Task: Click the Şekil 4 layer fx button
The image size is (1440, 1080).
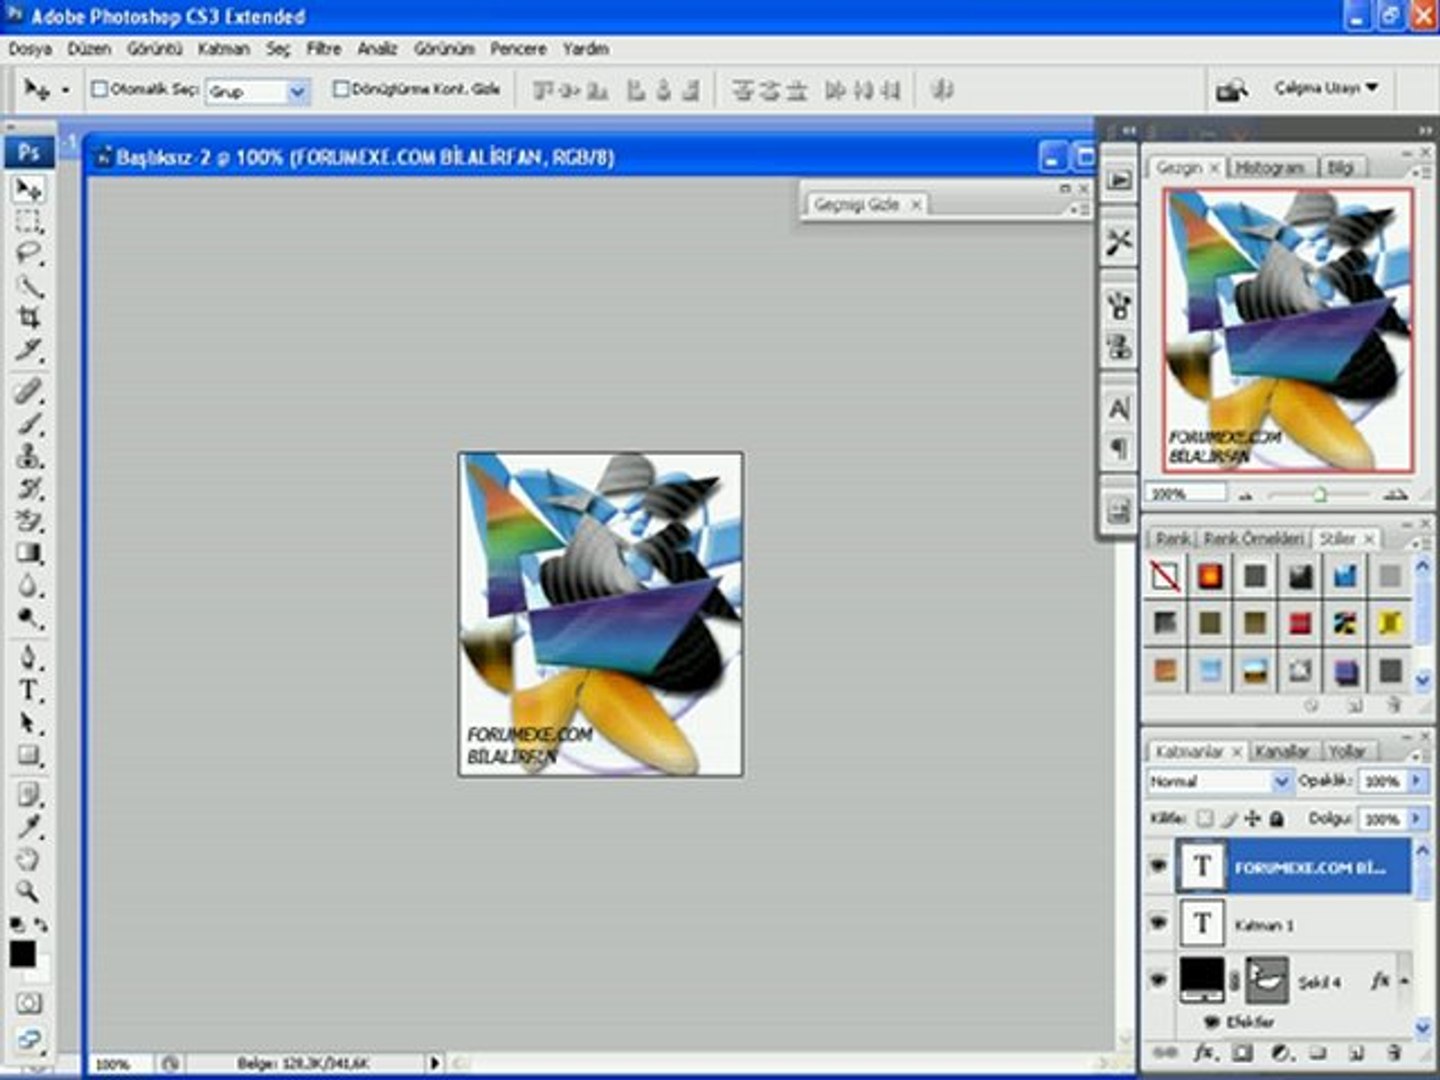Action: pyautogui.click(x=1380, y=981)
